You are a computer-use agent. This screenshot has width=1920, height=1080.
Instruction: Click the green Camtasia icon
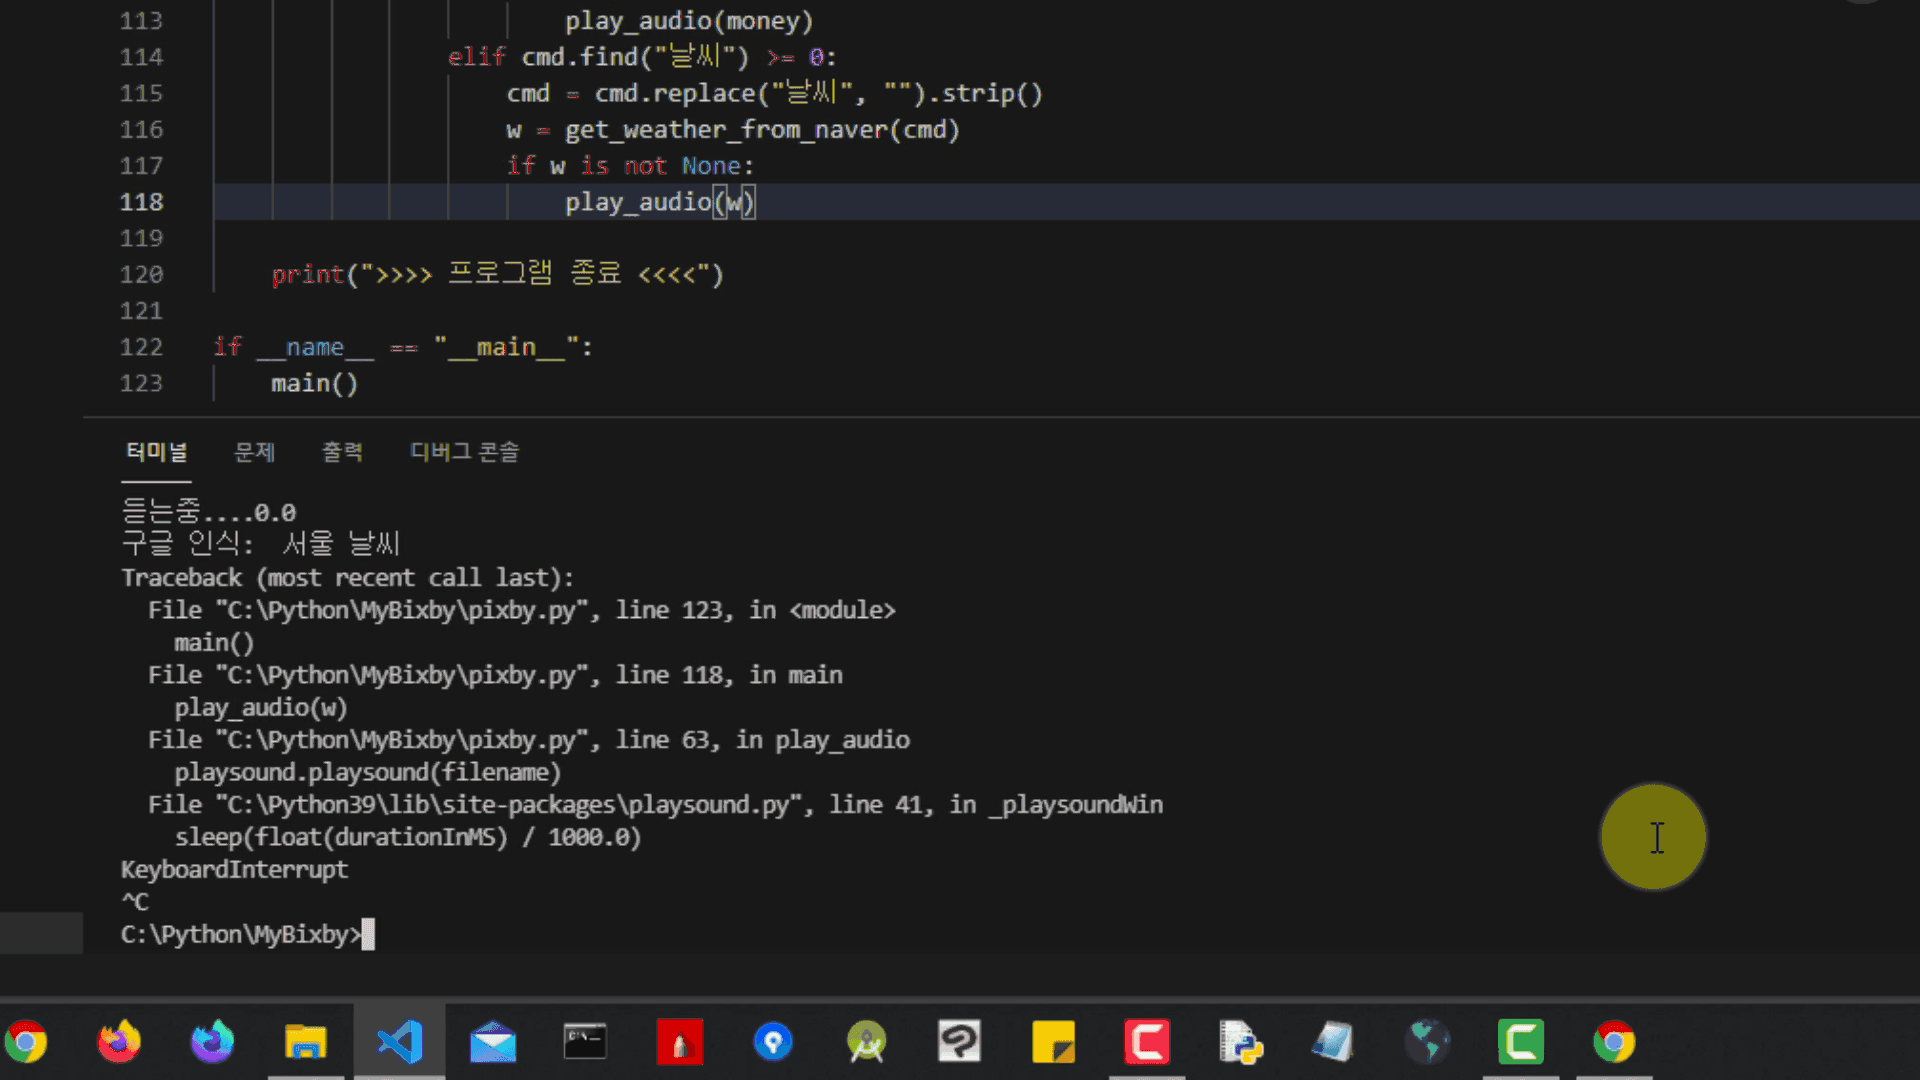(x=1521, y=1042)
